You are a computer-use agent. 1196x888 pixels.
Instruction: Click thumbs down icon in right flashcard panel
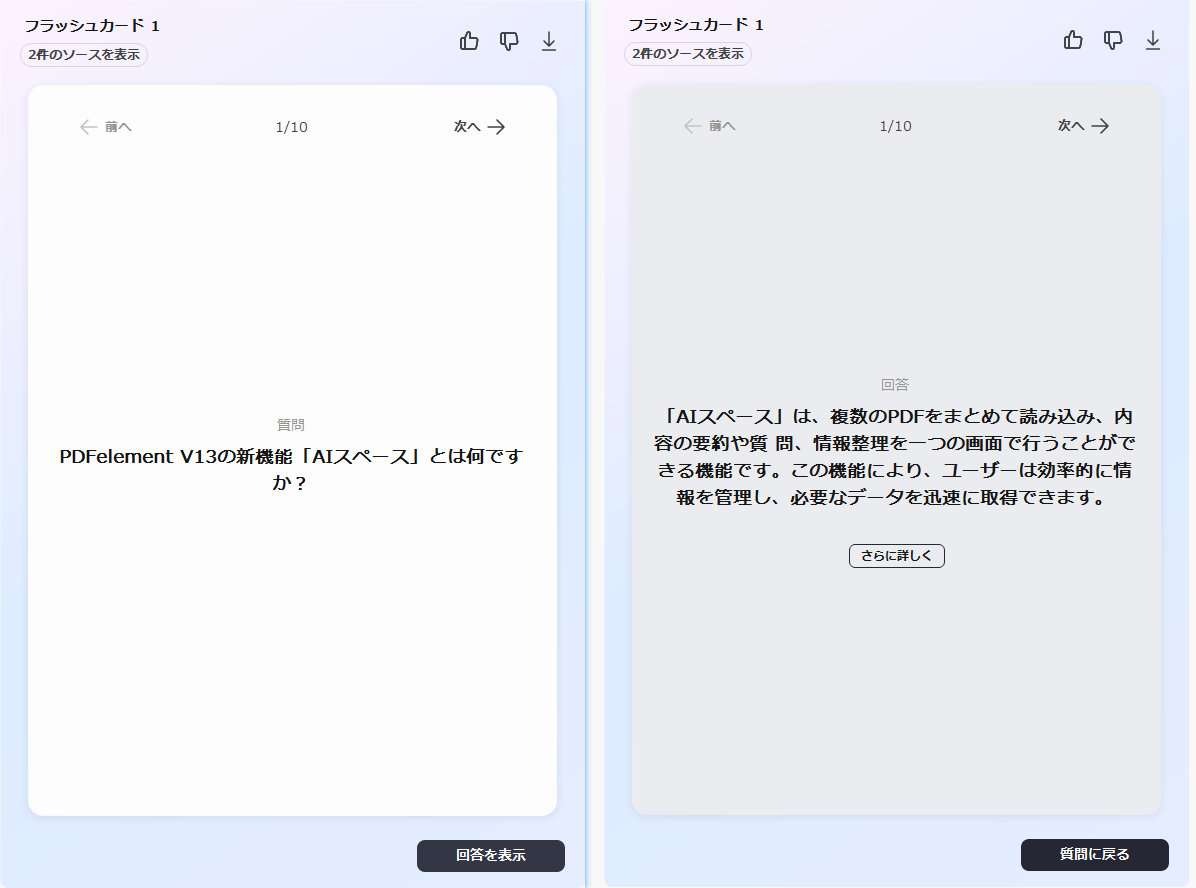(1113, 40)
